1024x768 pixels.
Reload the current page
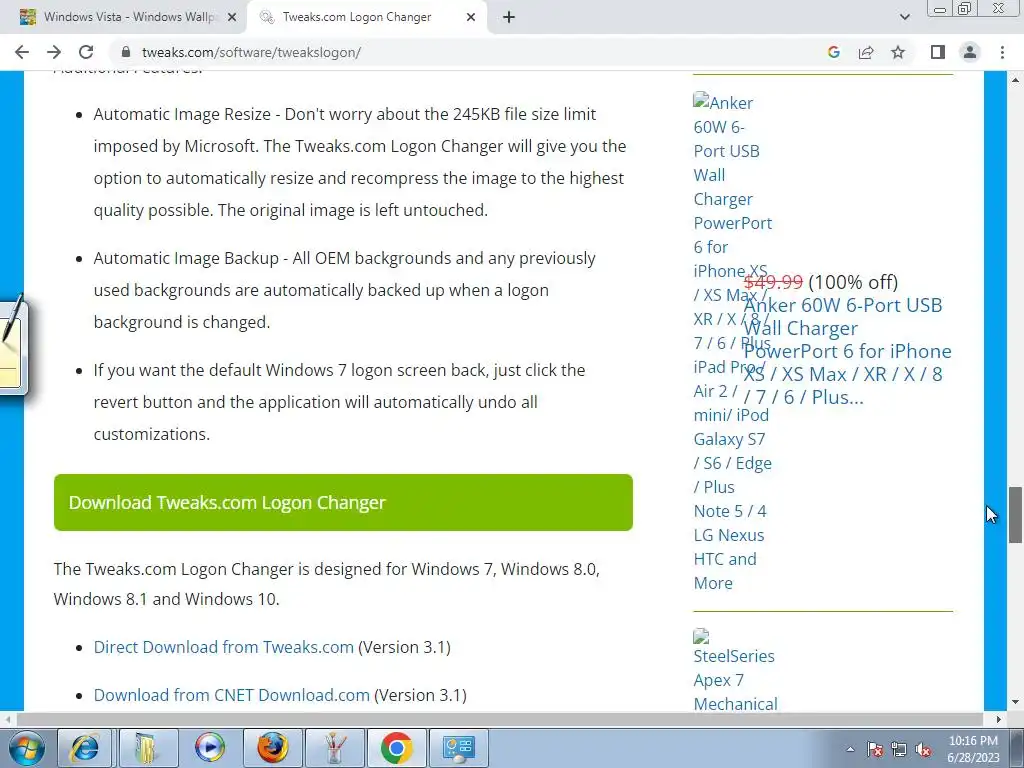86,52
